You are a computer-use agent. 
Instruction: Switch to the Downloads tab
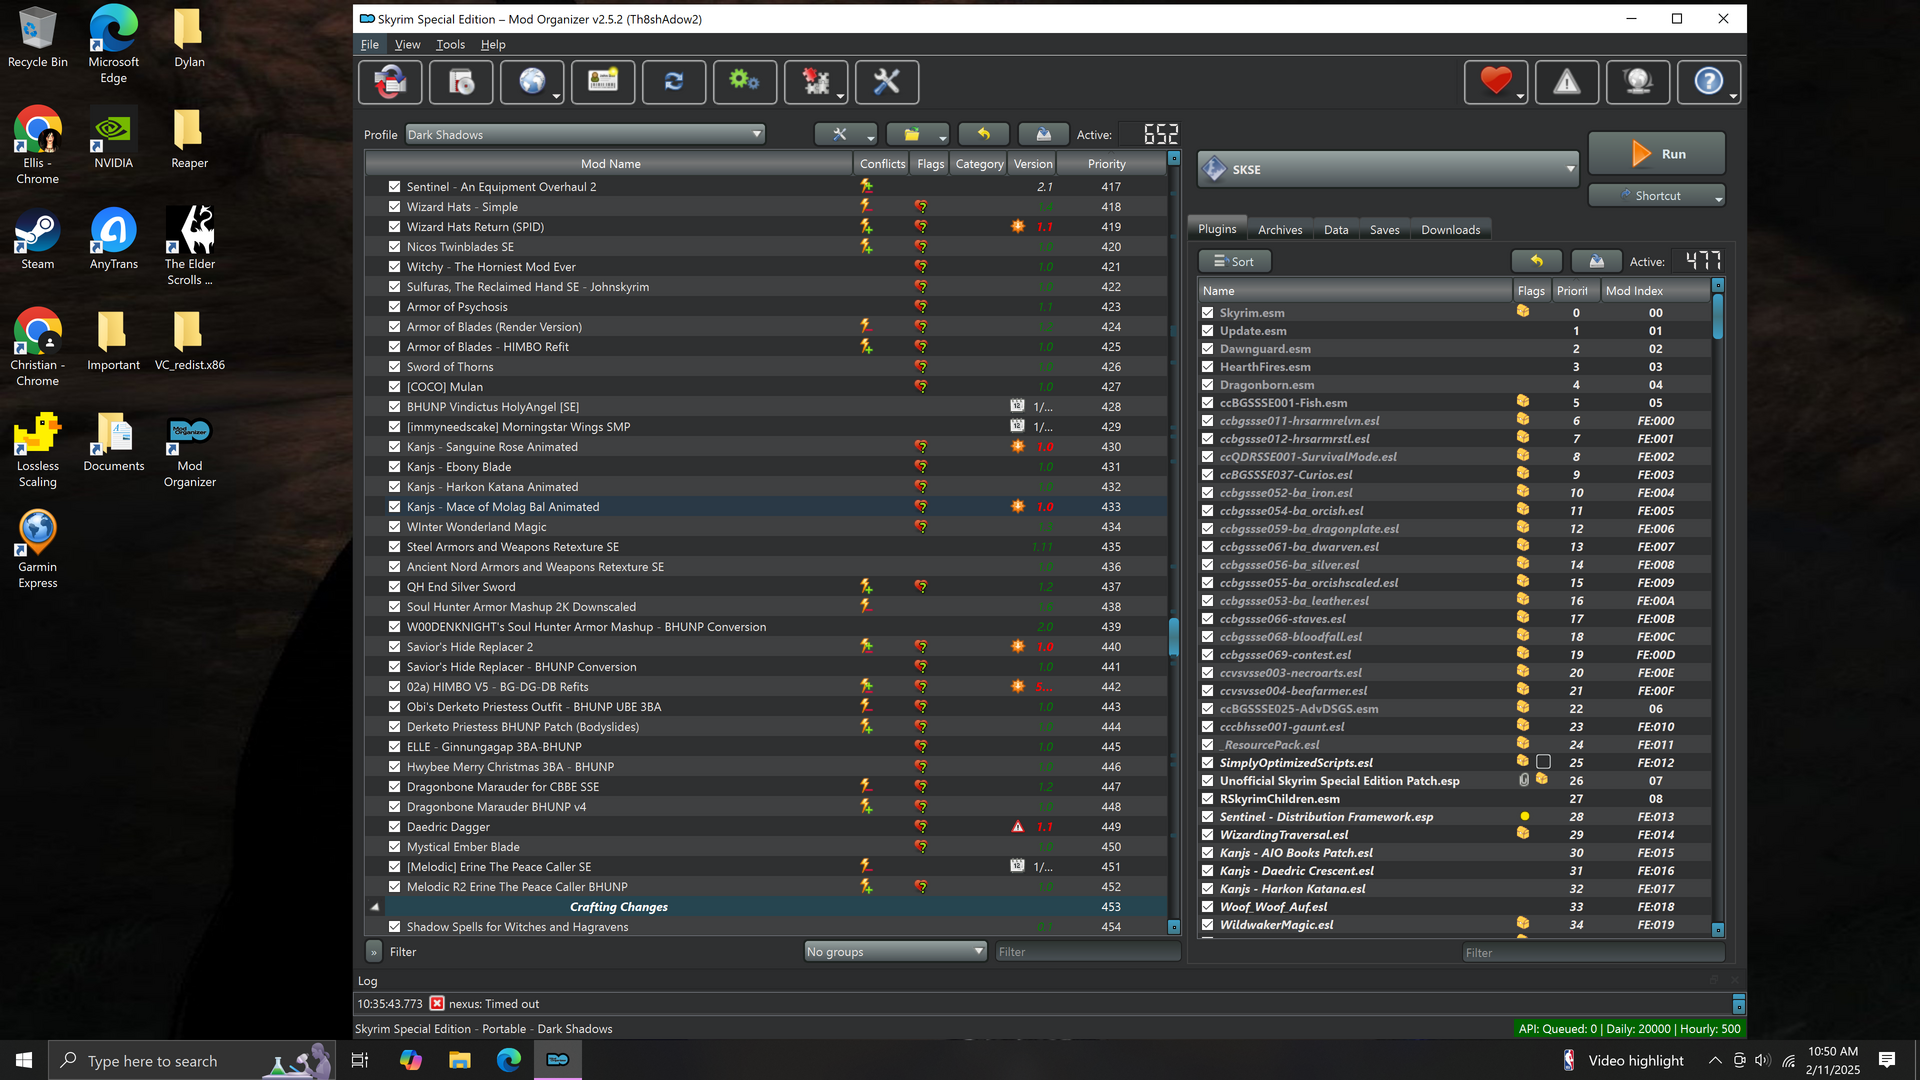(x=1450, y=229)
